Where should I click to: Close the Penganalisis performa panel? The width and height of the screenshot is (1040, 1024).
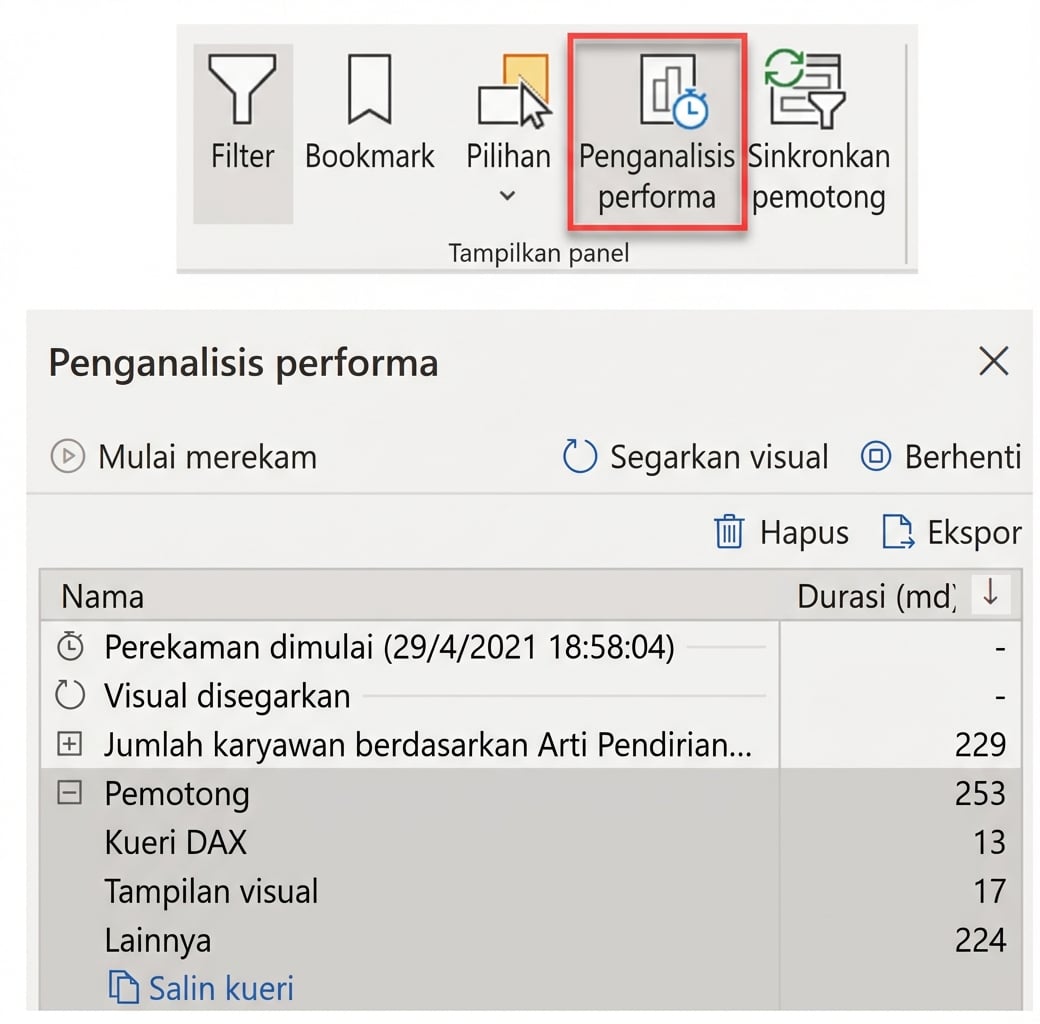(994, 361)
